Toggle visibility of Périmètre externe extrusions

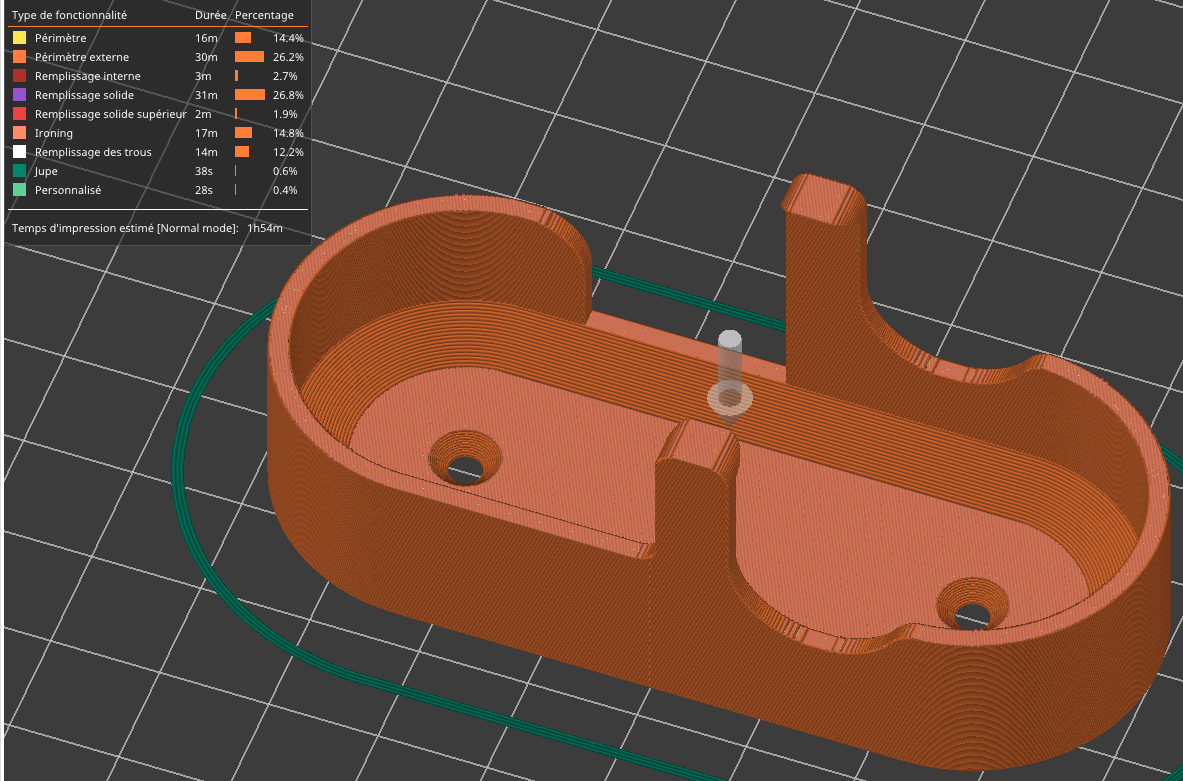click(158, 57)
